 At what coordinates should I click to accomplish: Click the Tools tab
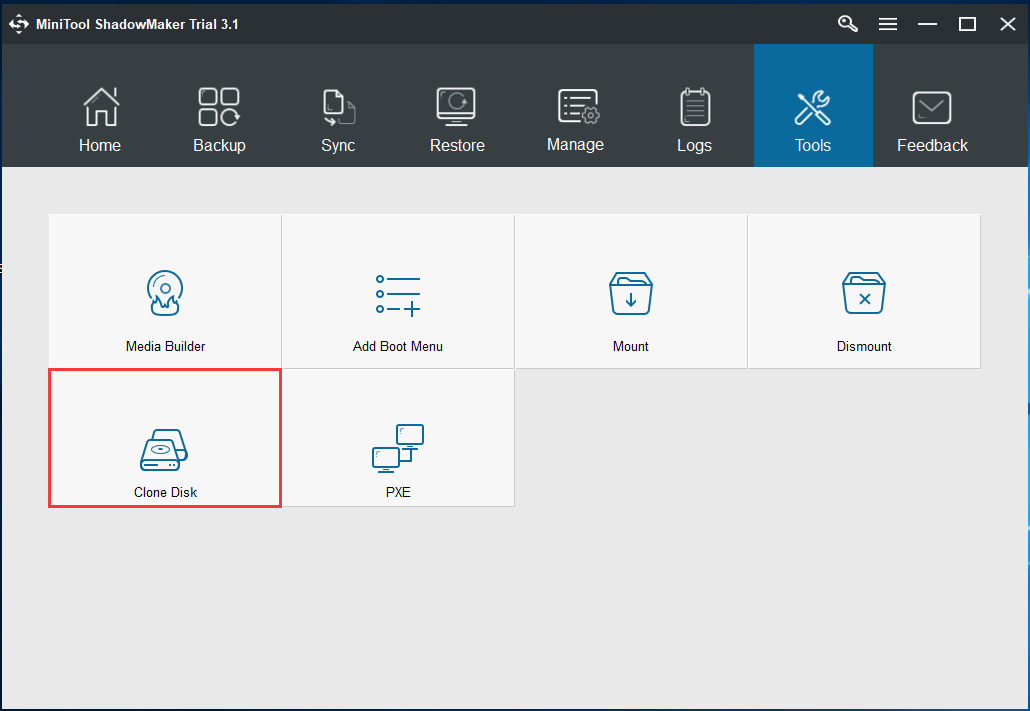(813, 106)
